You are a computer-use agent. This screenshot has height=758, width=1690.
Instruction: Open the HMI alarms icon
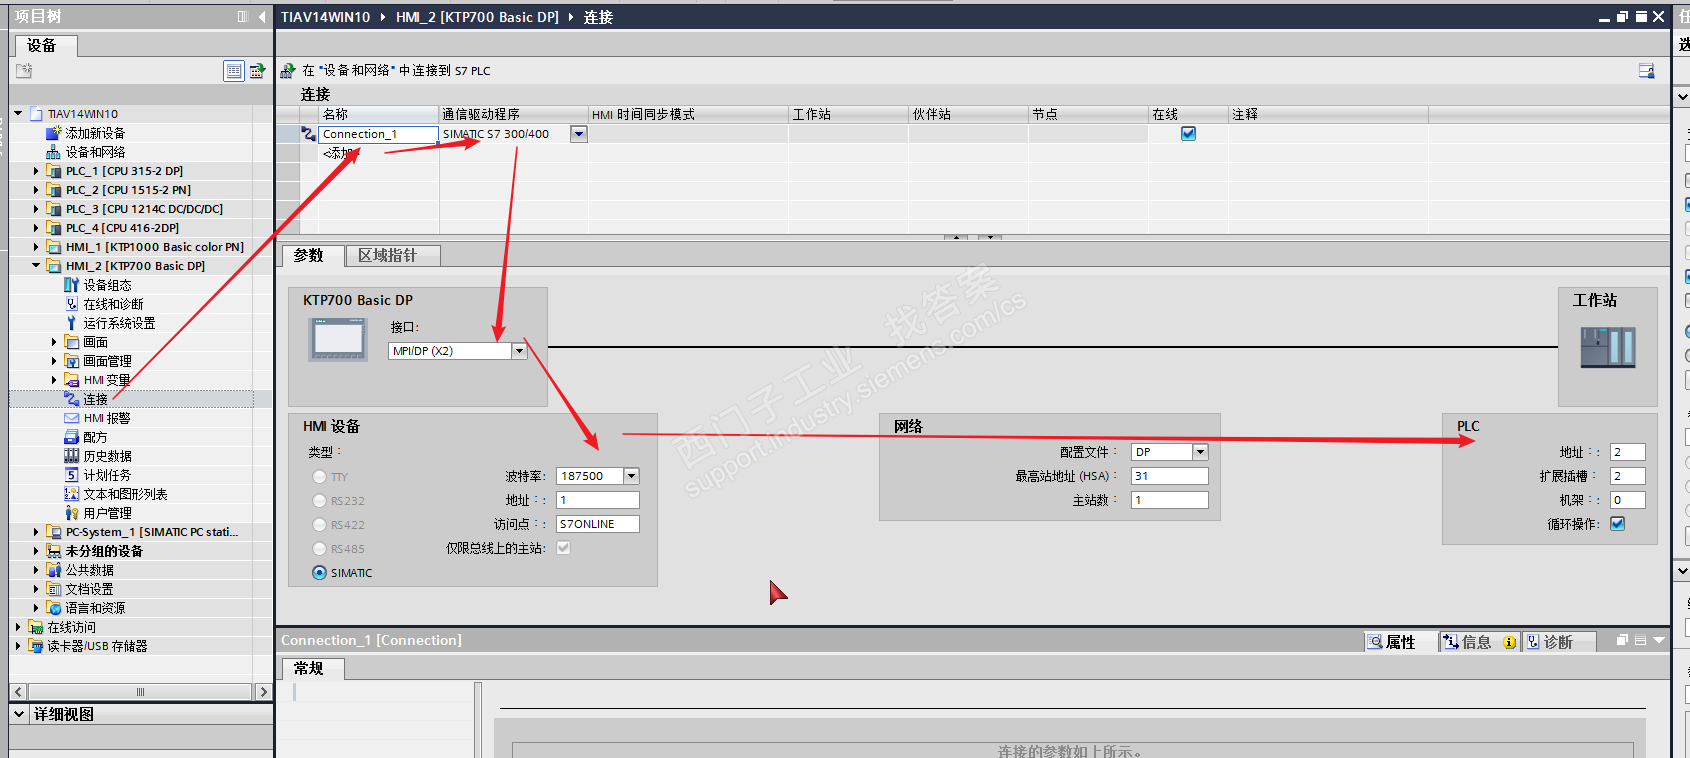pyautogui.click(x=72, y=418)
